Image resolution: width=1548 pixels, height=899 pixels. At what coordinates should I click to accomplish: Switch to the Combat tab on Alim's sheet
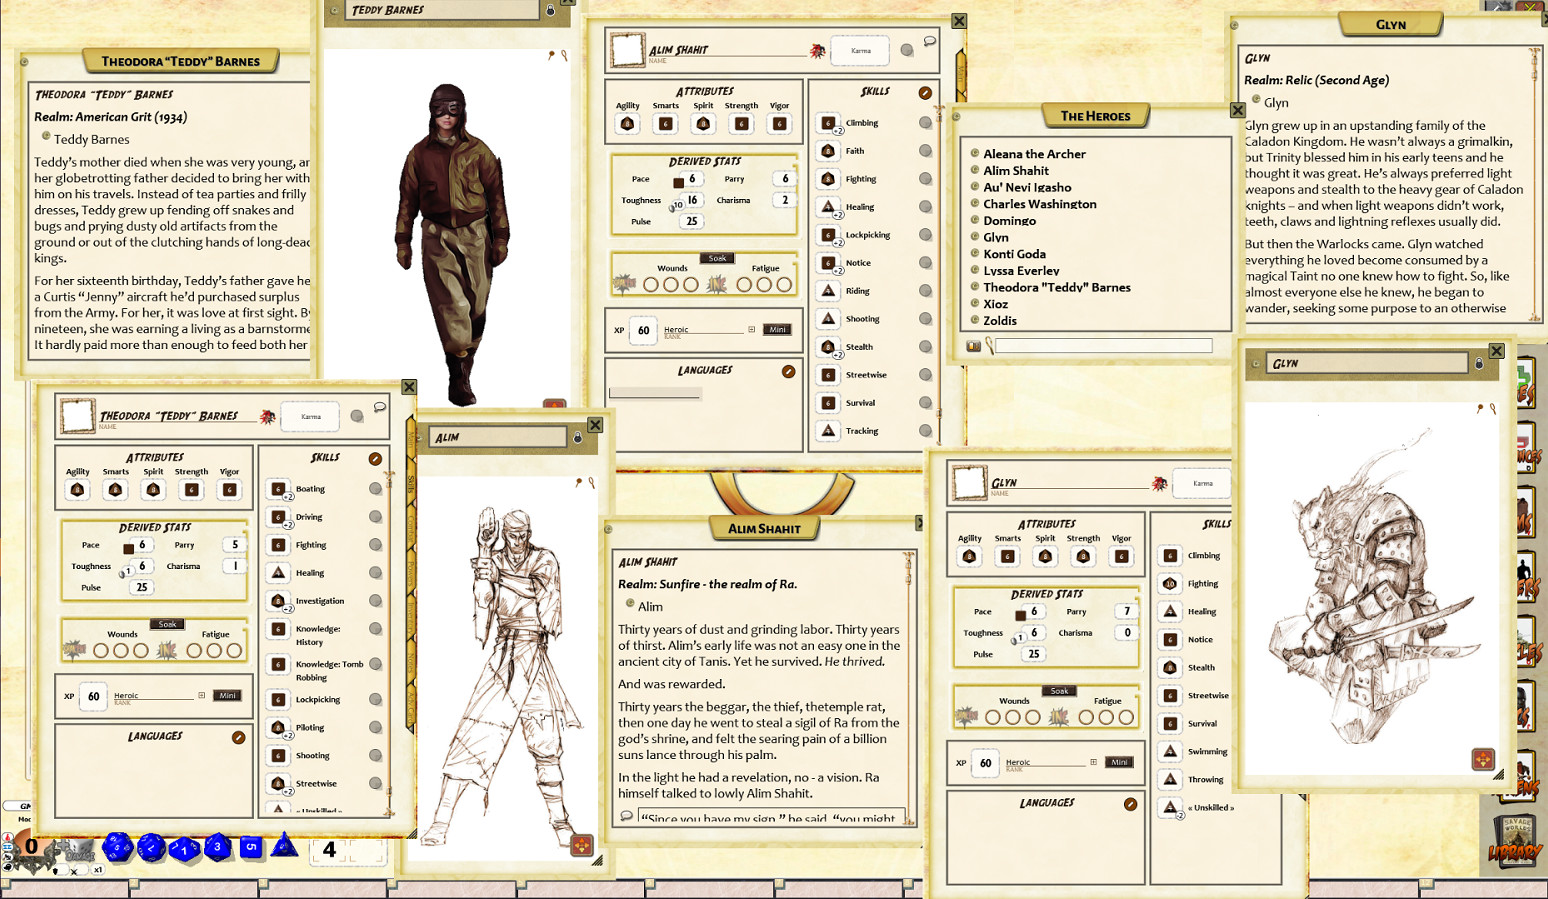click(x=410, y=528)
